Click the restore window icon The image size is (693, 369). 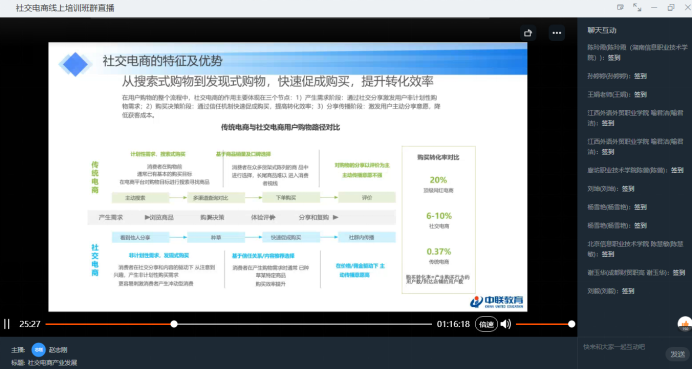[x=671, y=8]
